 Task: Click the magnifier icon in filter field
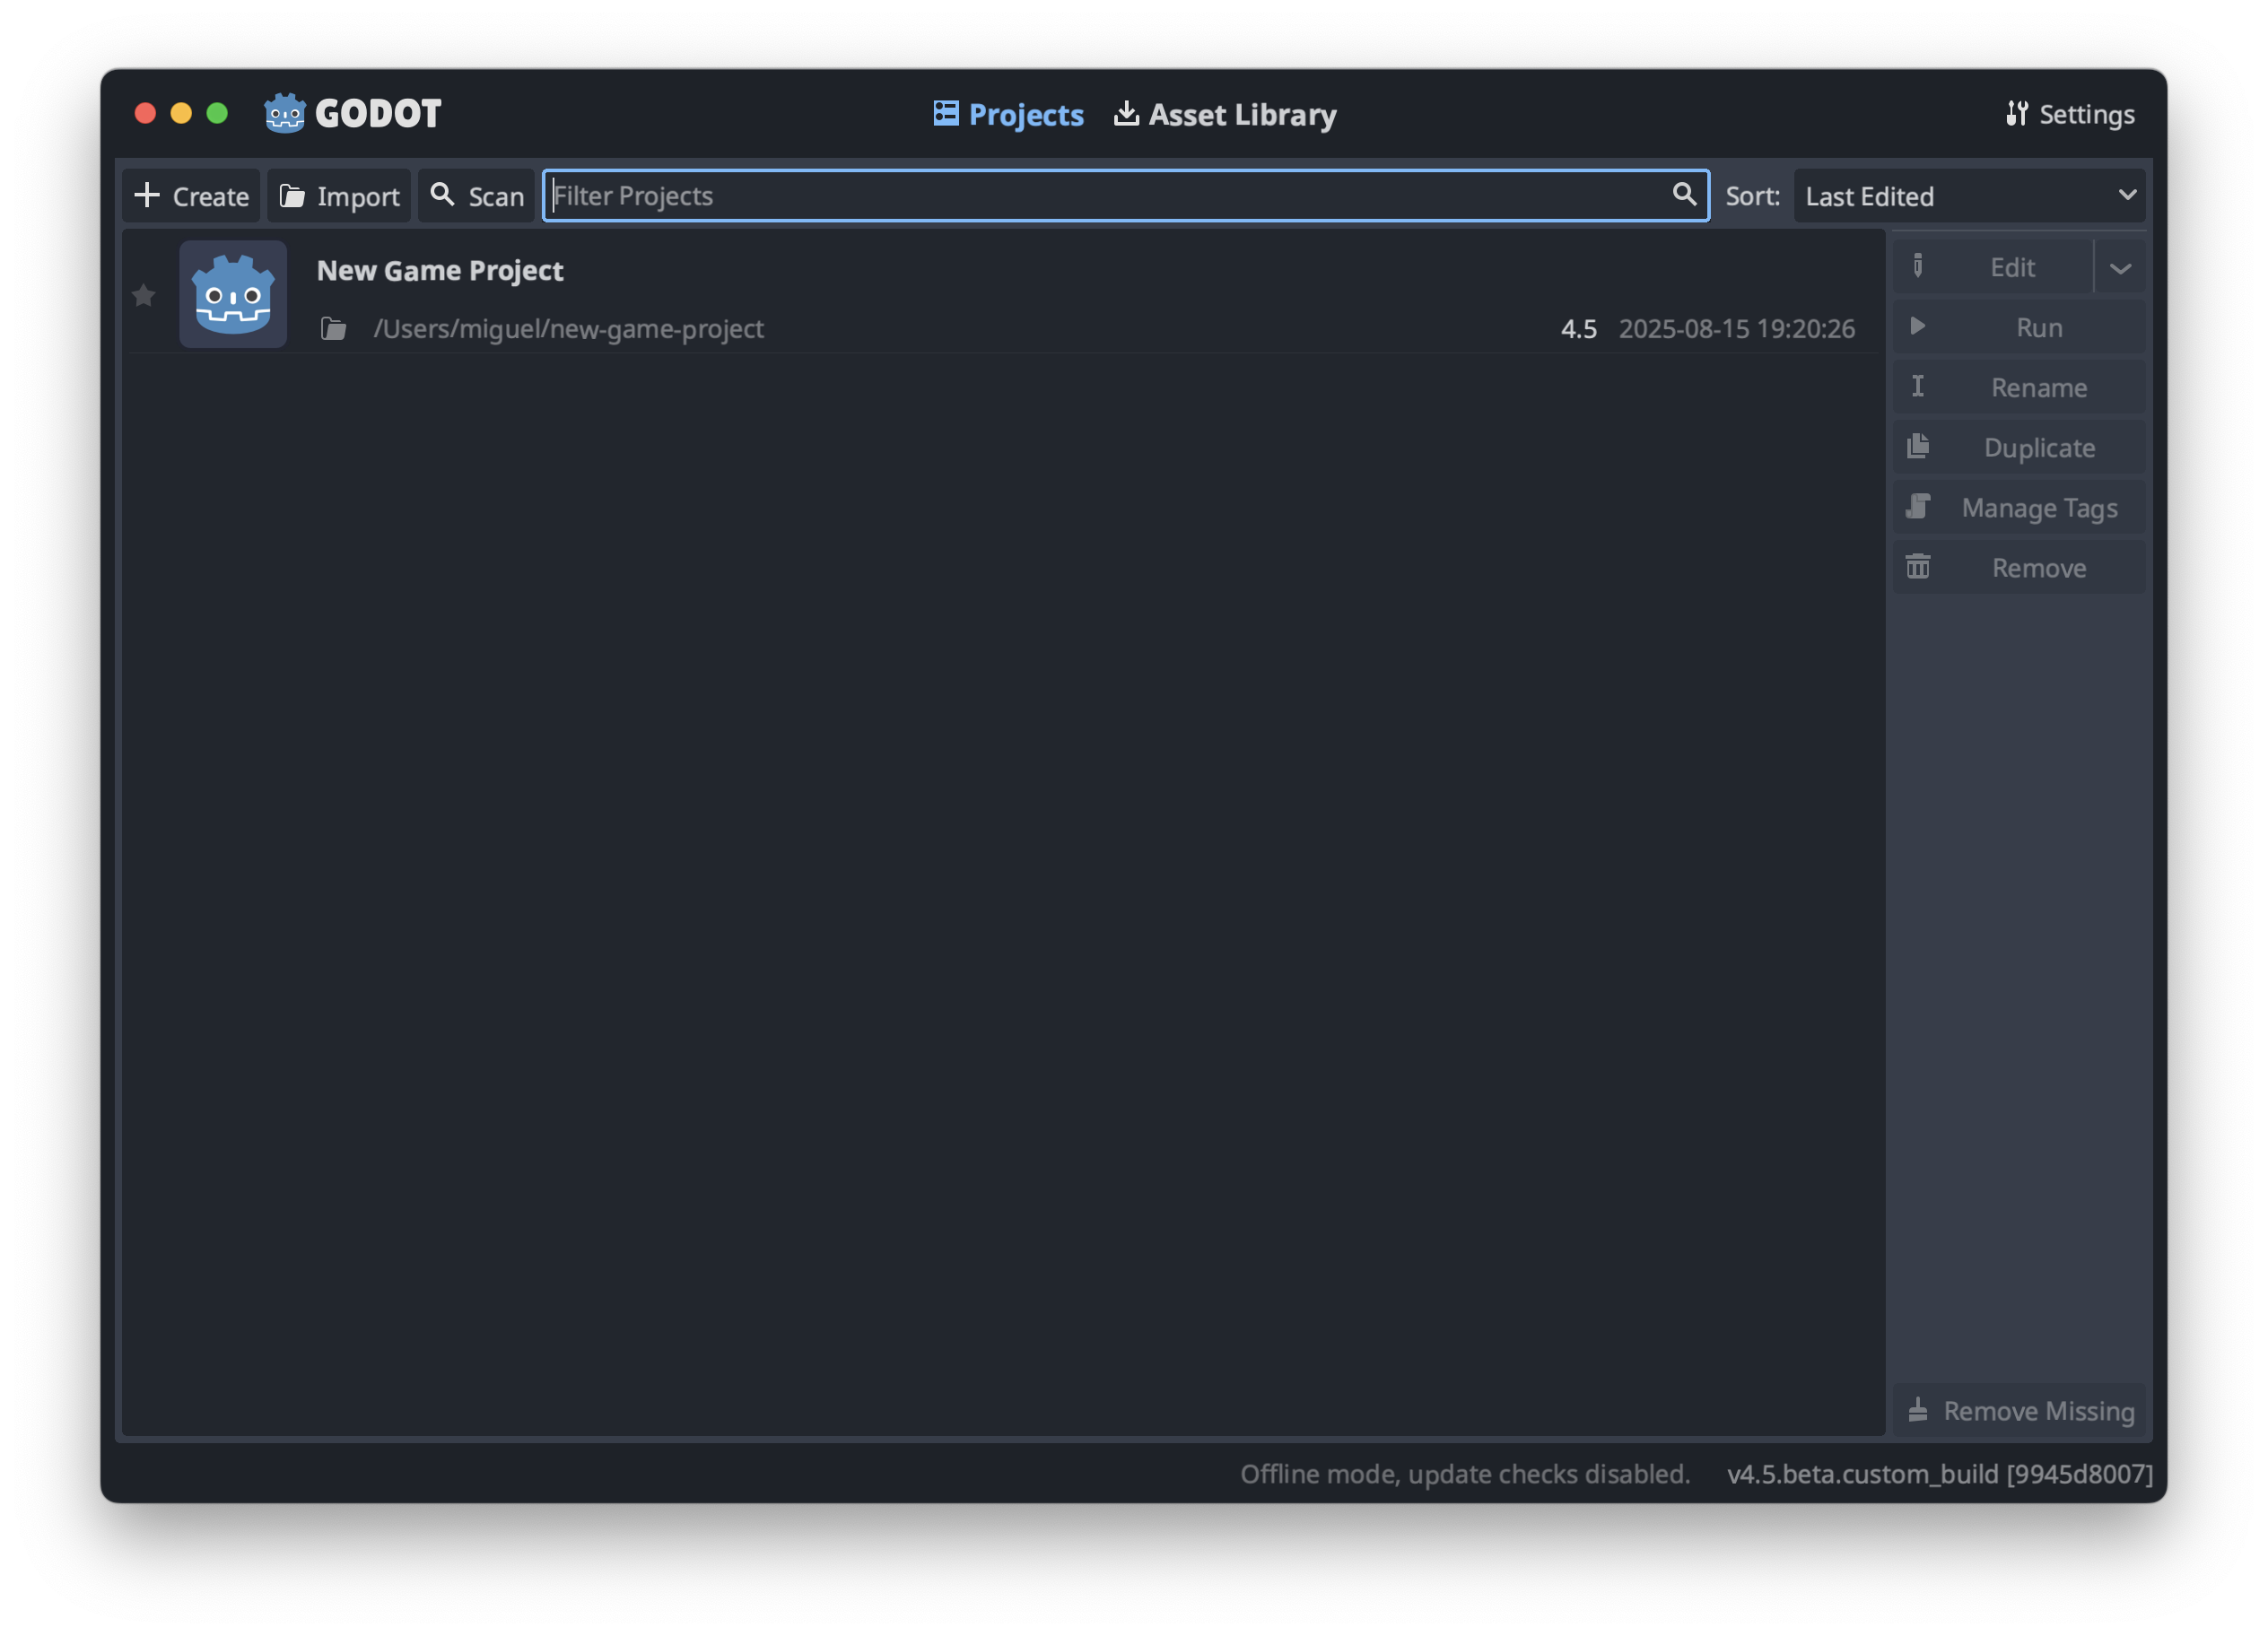pos(1684,194)
